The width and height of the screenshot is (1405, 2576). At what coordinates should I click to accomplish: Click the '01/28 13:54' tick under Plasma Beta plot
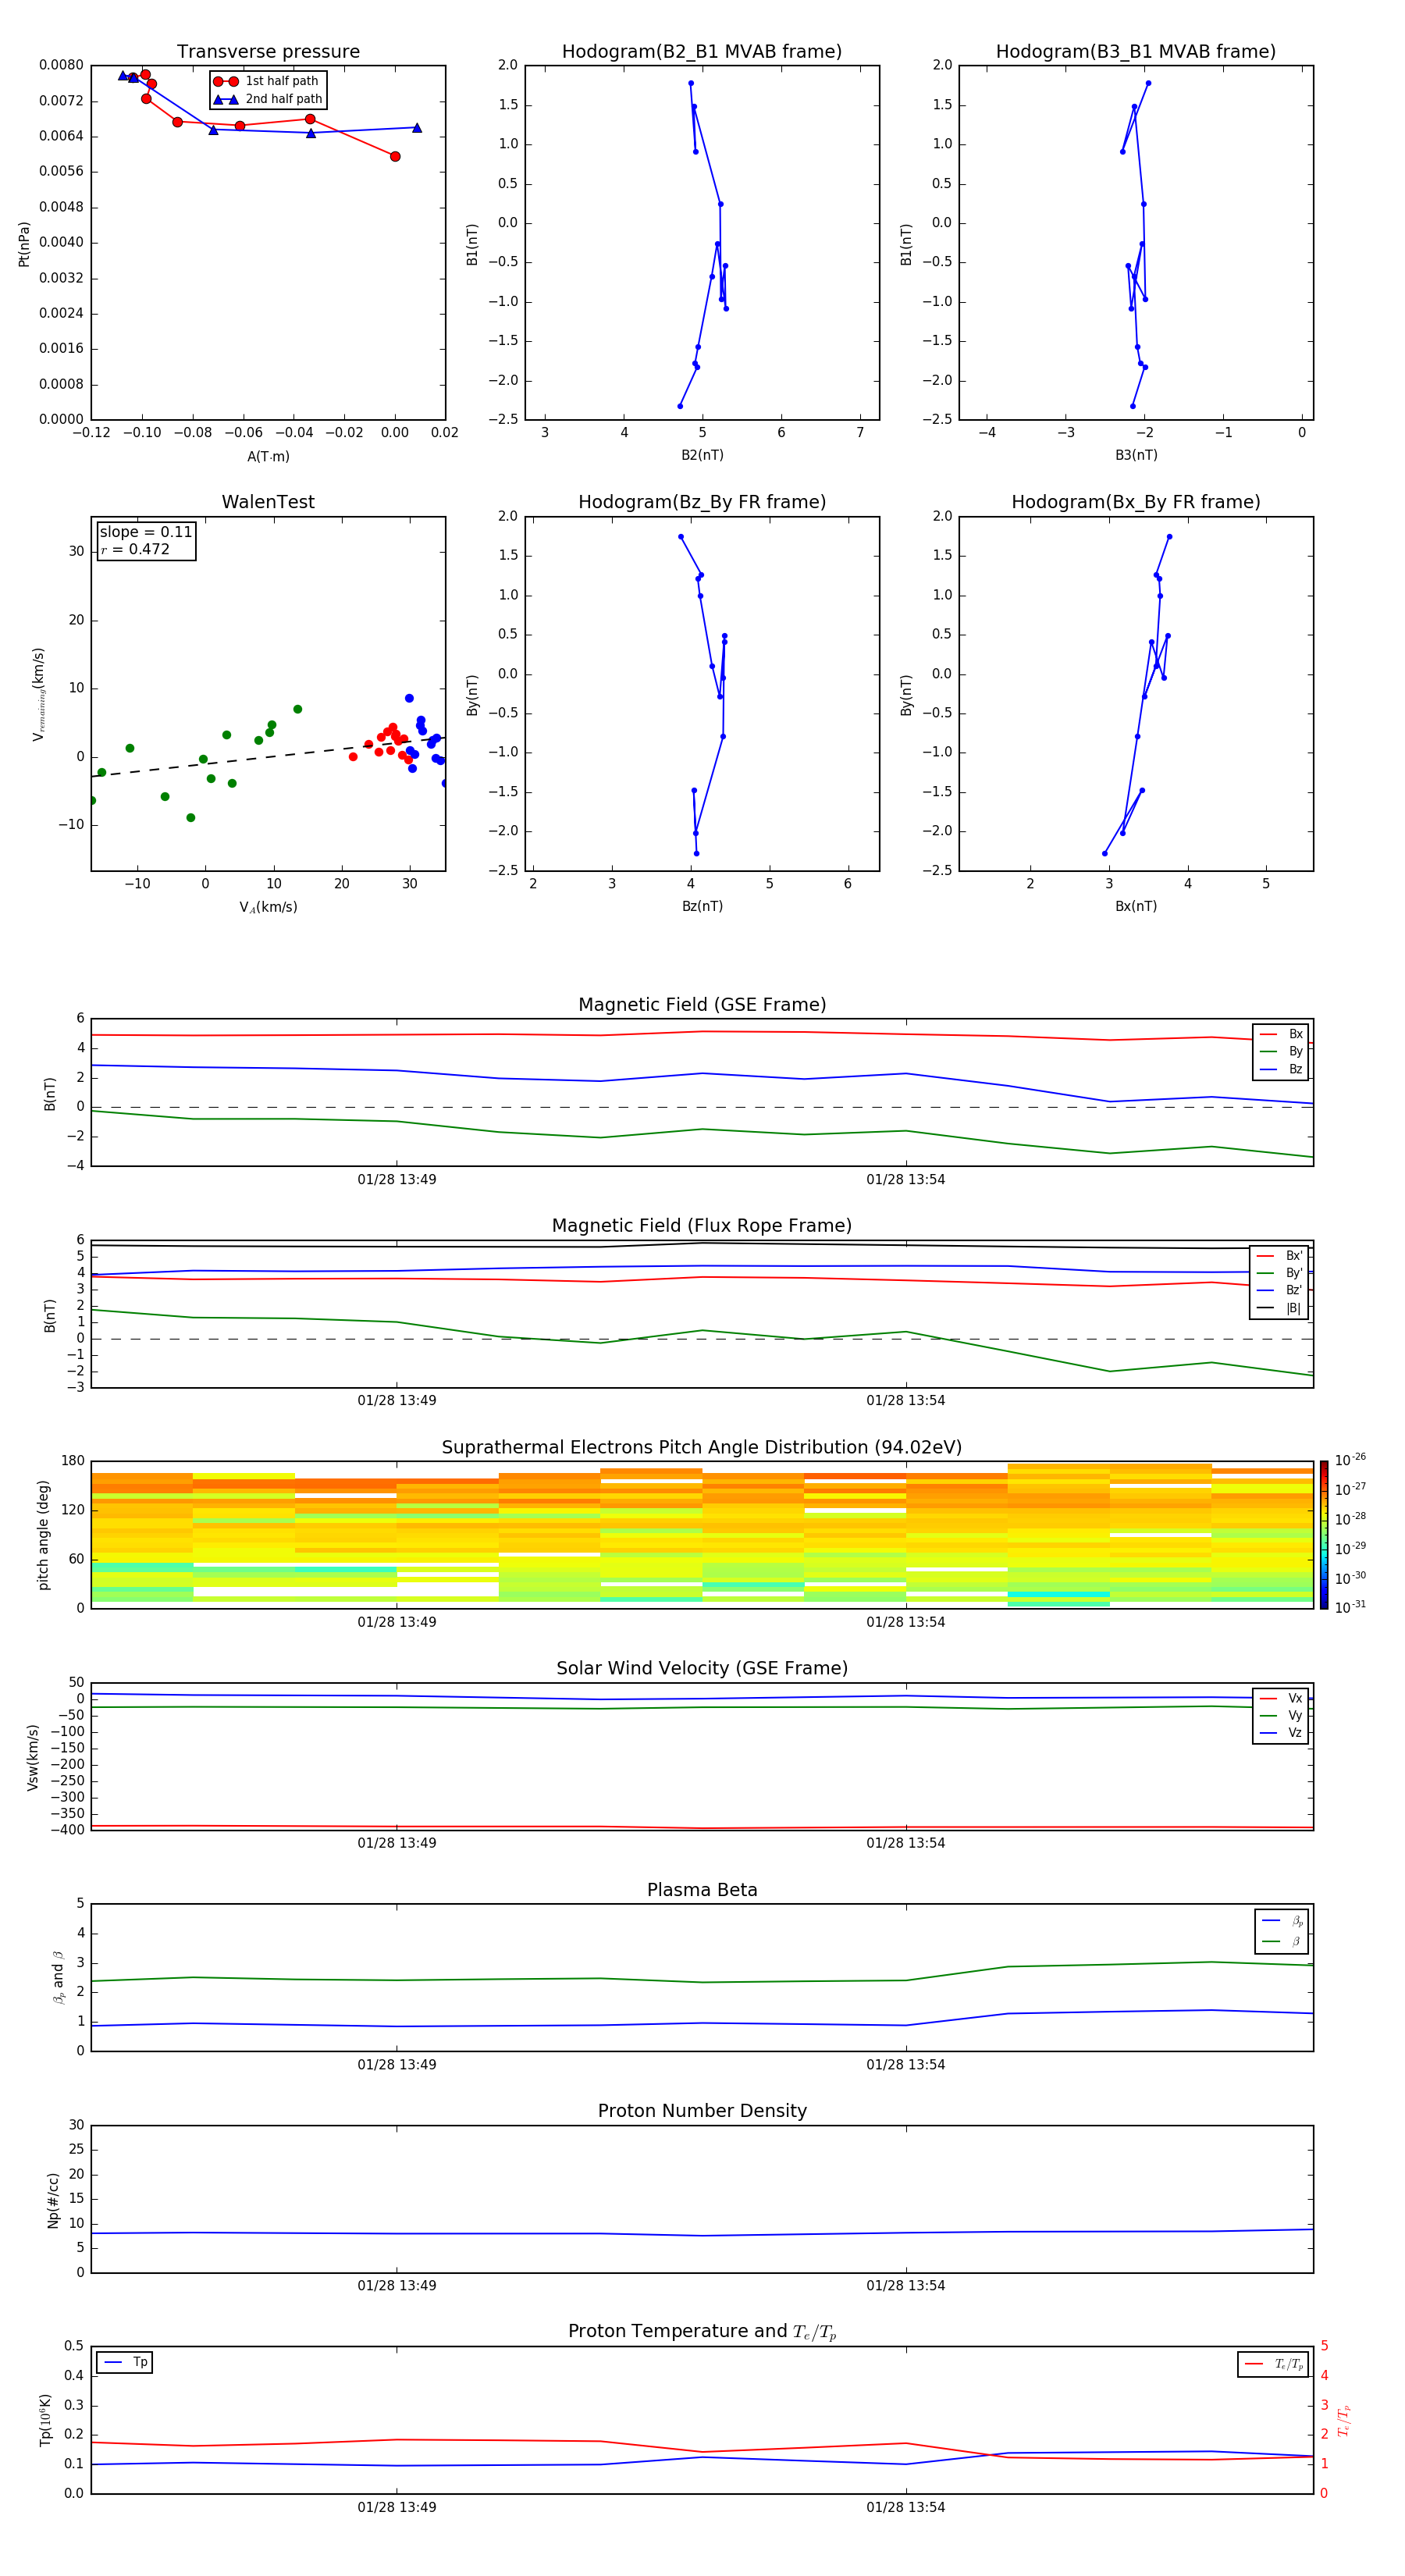[906, 2065]
